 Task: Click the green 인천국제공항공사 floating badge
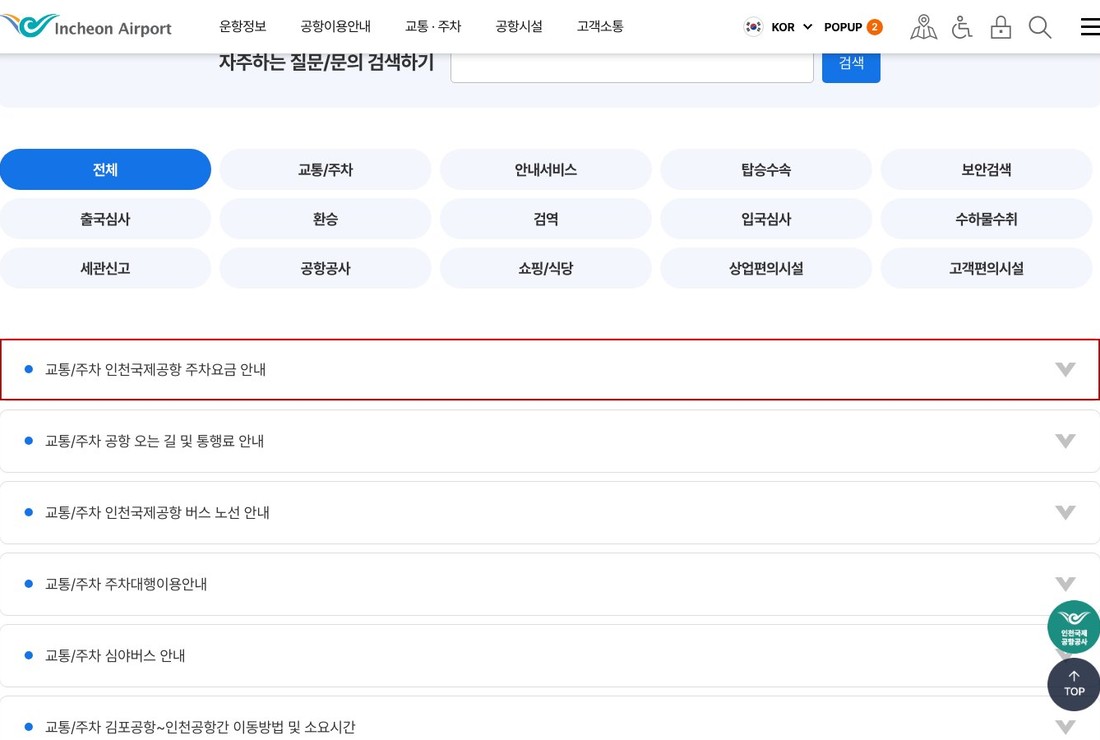click(1073, 627)
